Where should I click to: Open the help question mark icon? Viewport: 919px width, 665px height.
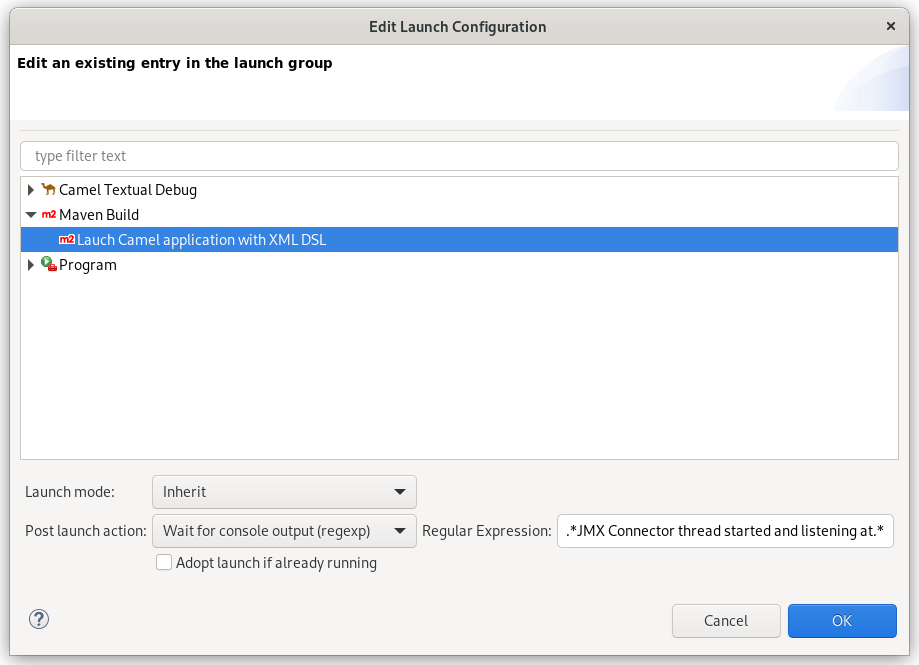click(38, 619)
